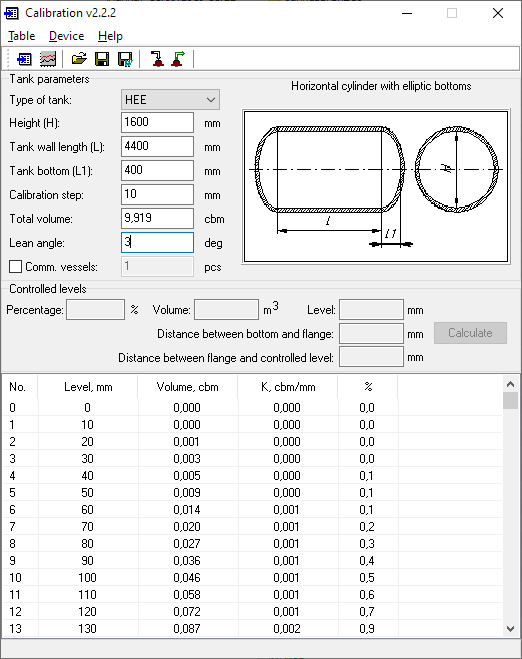This screenshot has height=659, width=522.
Task: Click the Volume, cbm column header
Action: (187, 387)
